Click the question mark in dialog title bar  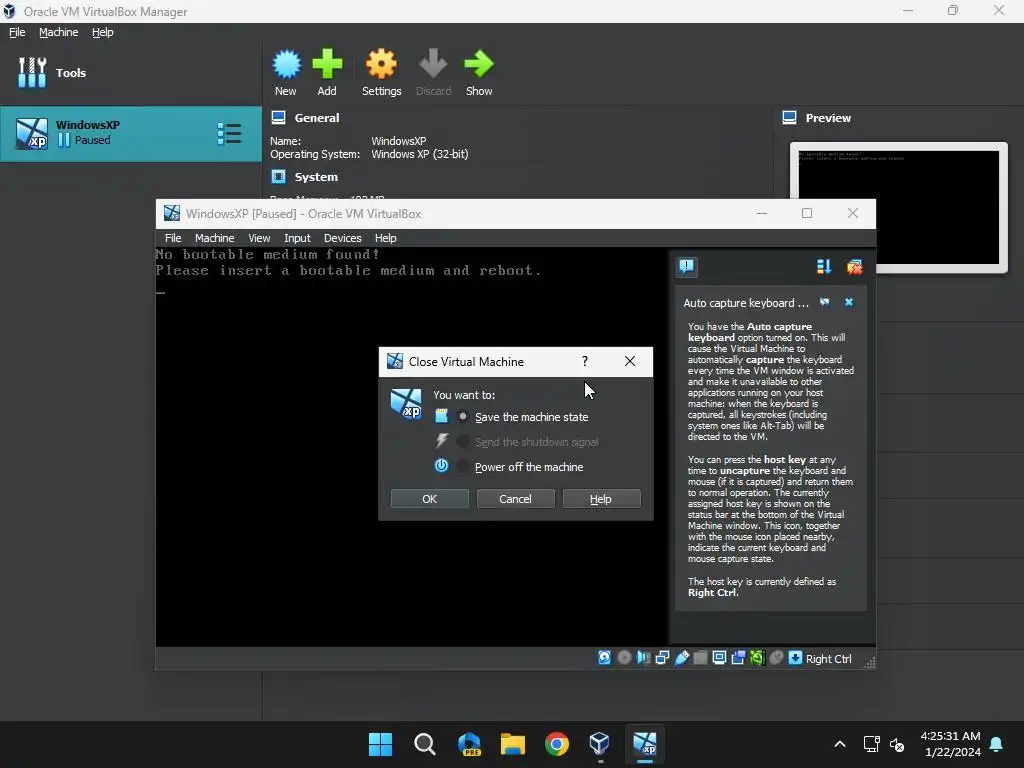tap(584, 361)
